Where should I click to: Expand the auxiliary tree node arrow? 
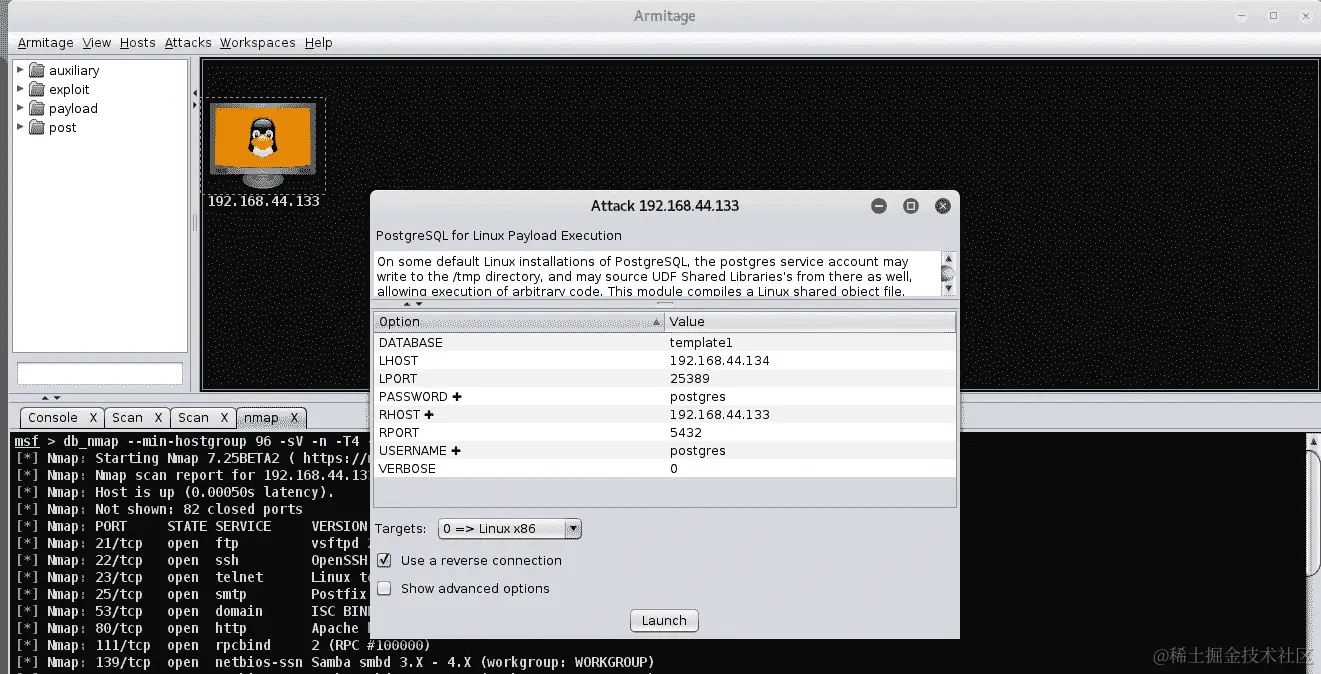click(x=20, y=70)
